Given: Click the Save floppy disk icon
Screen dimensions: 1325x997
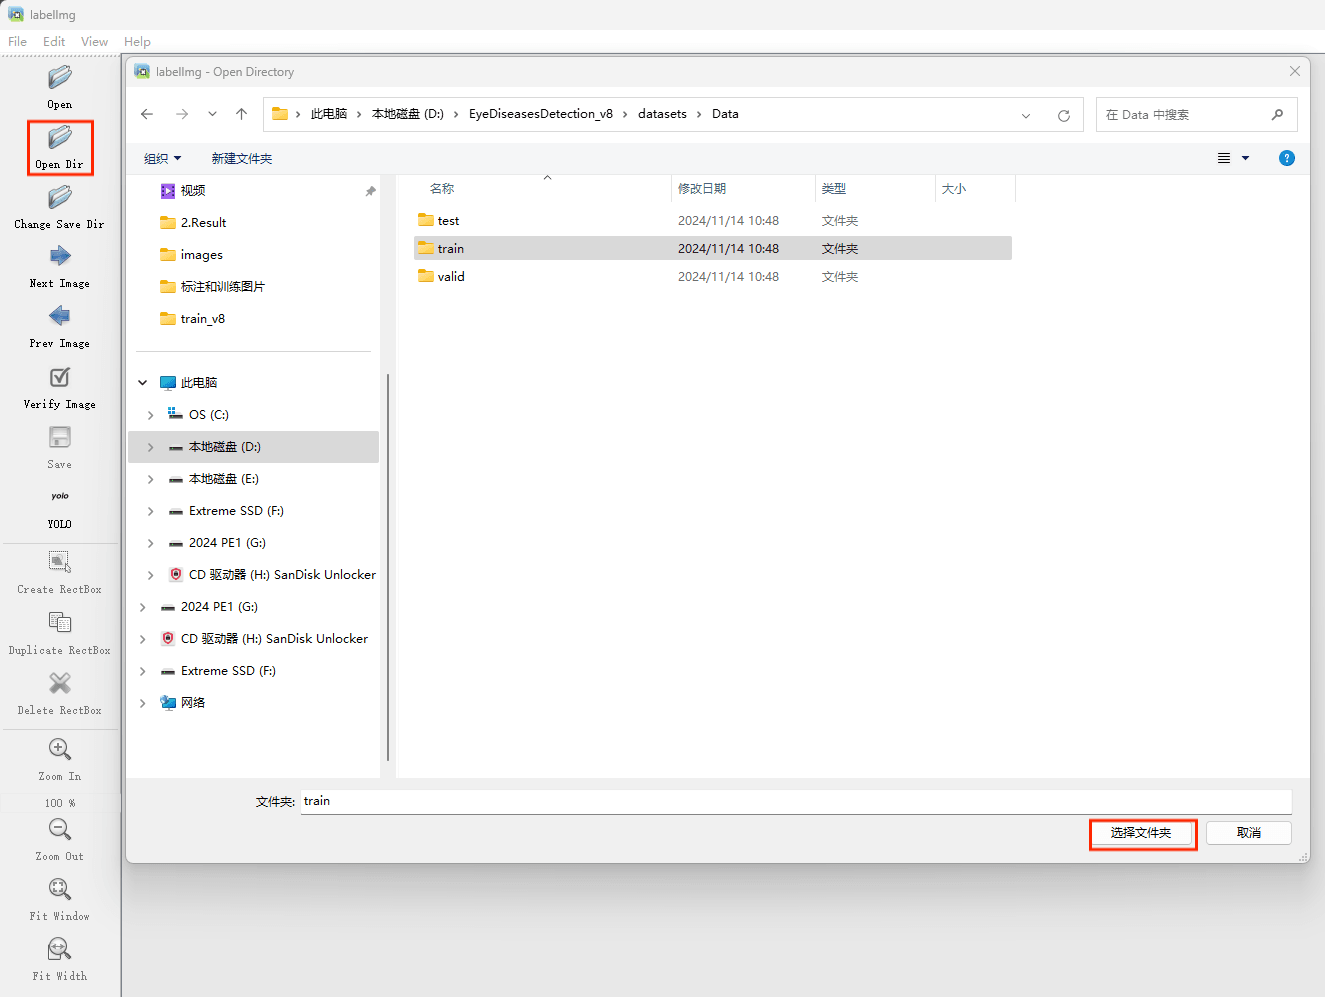Looking at the screenshot, I should [60, 437].
